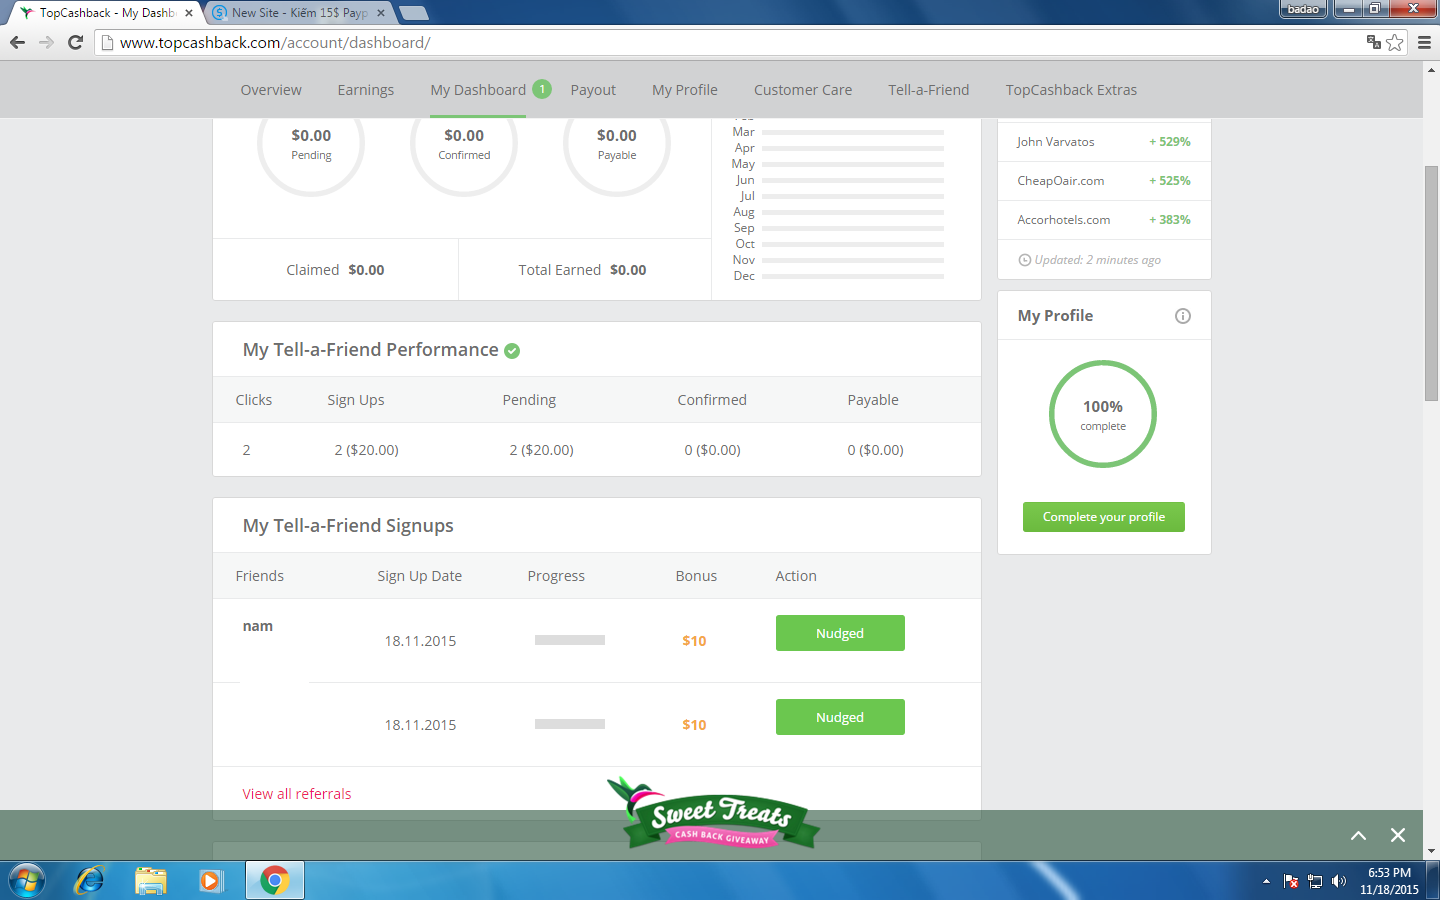Click the volume speaker tray icon
The image size is (1440, 900).
click(1339, 881)
